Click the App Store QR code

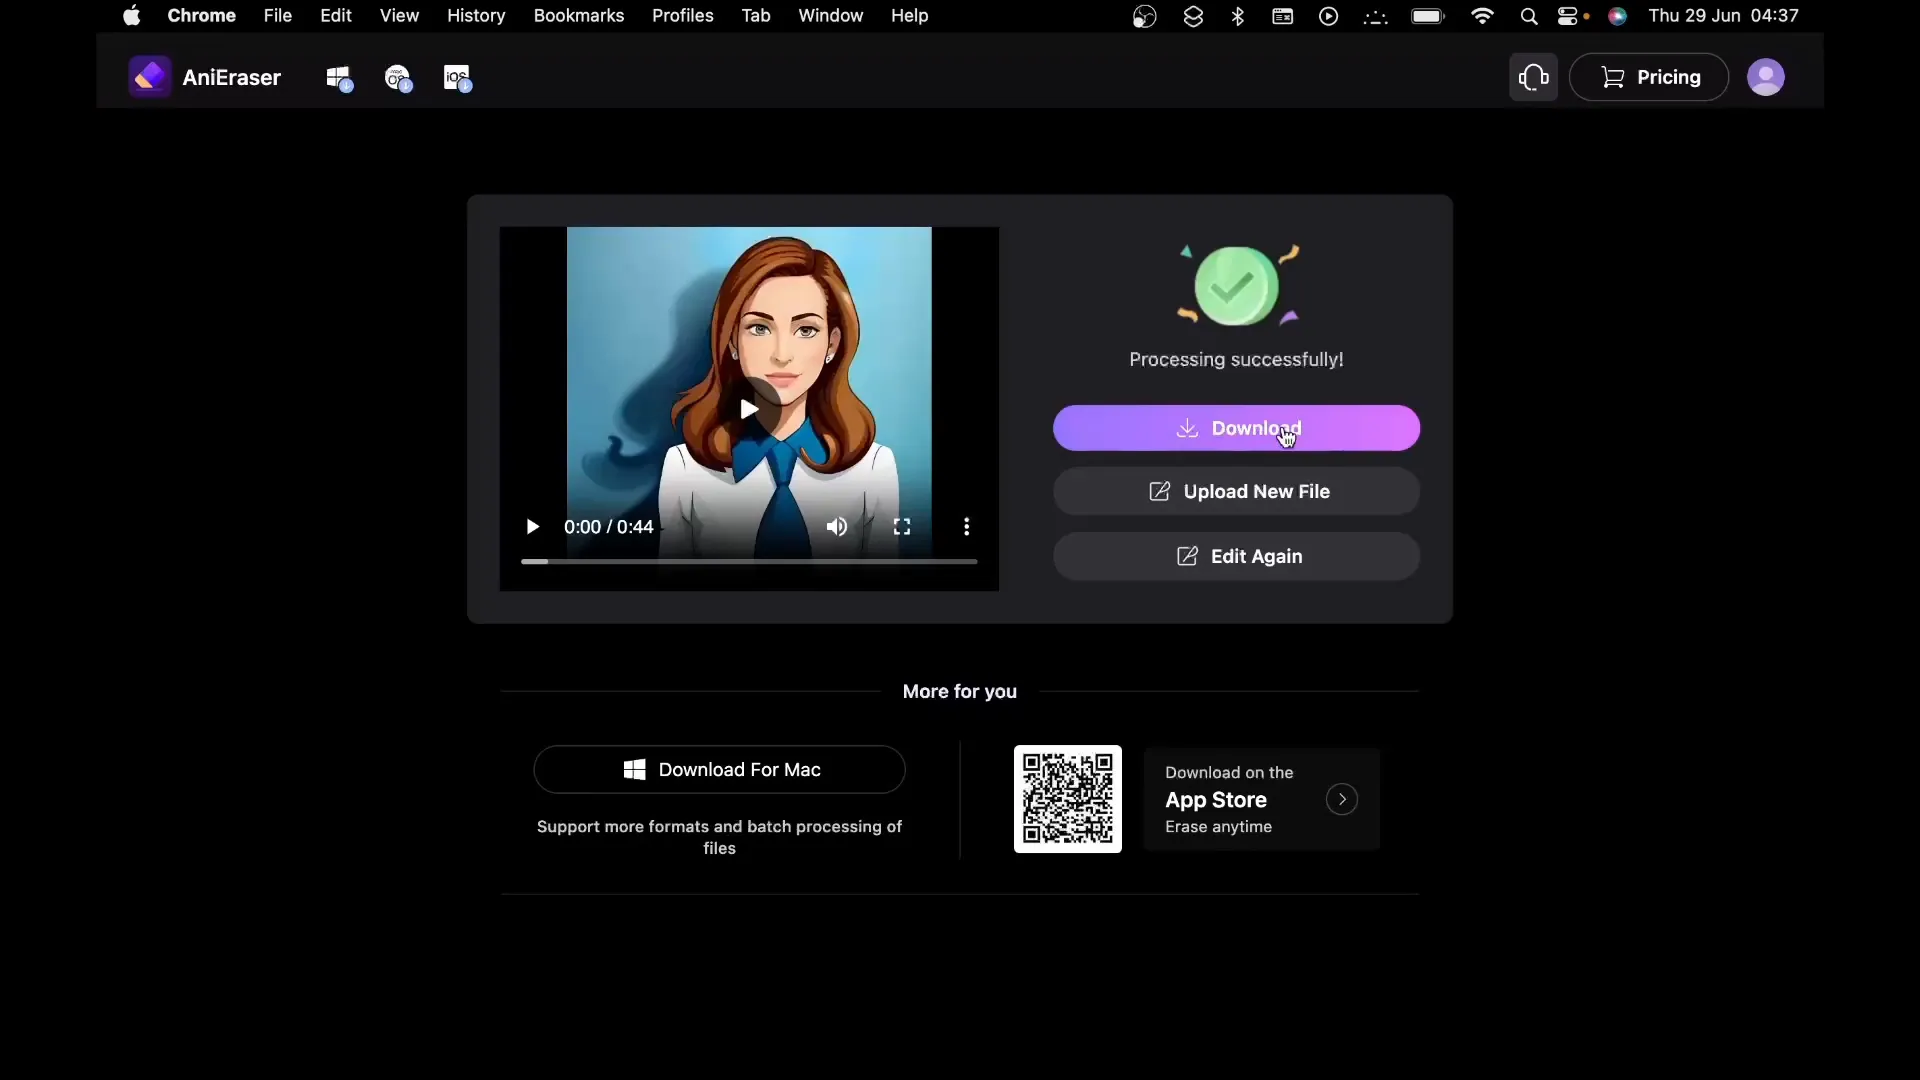[x=1068, y=799]
